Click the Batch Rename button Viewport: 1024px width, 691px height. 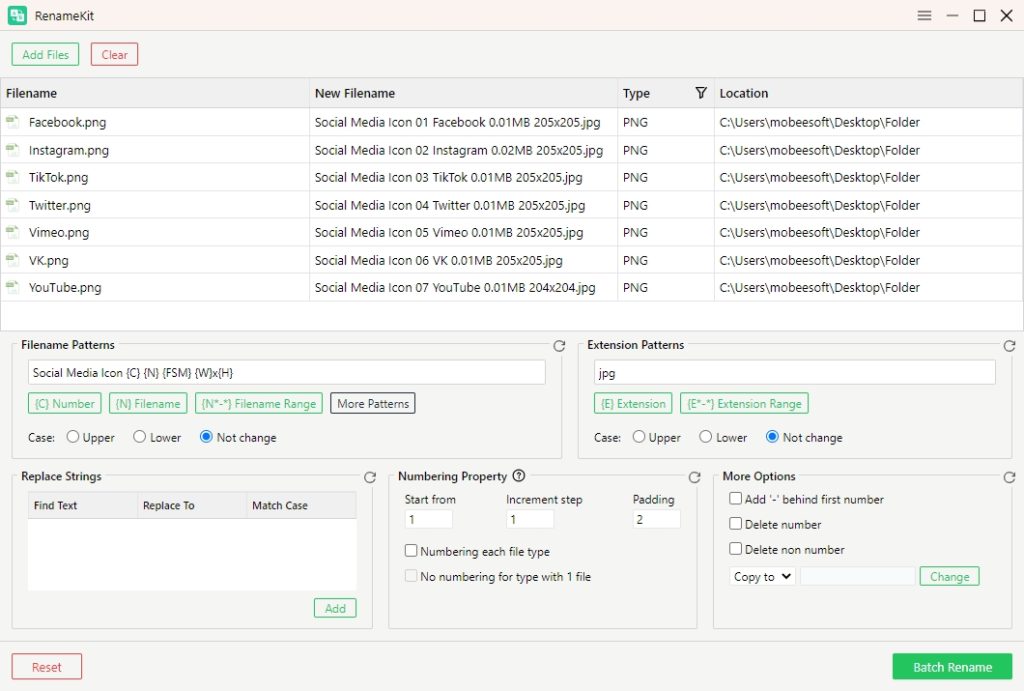(x=952, y=667)
